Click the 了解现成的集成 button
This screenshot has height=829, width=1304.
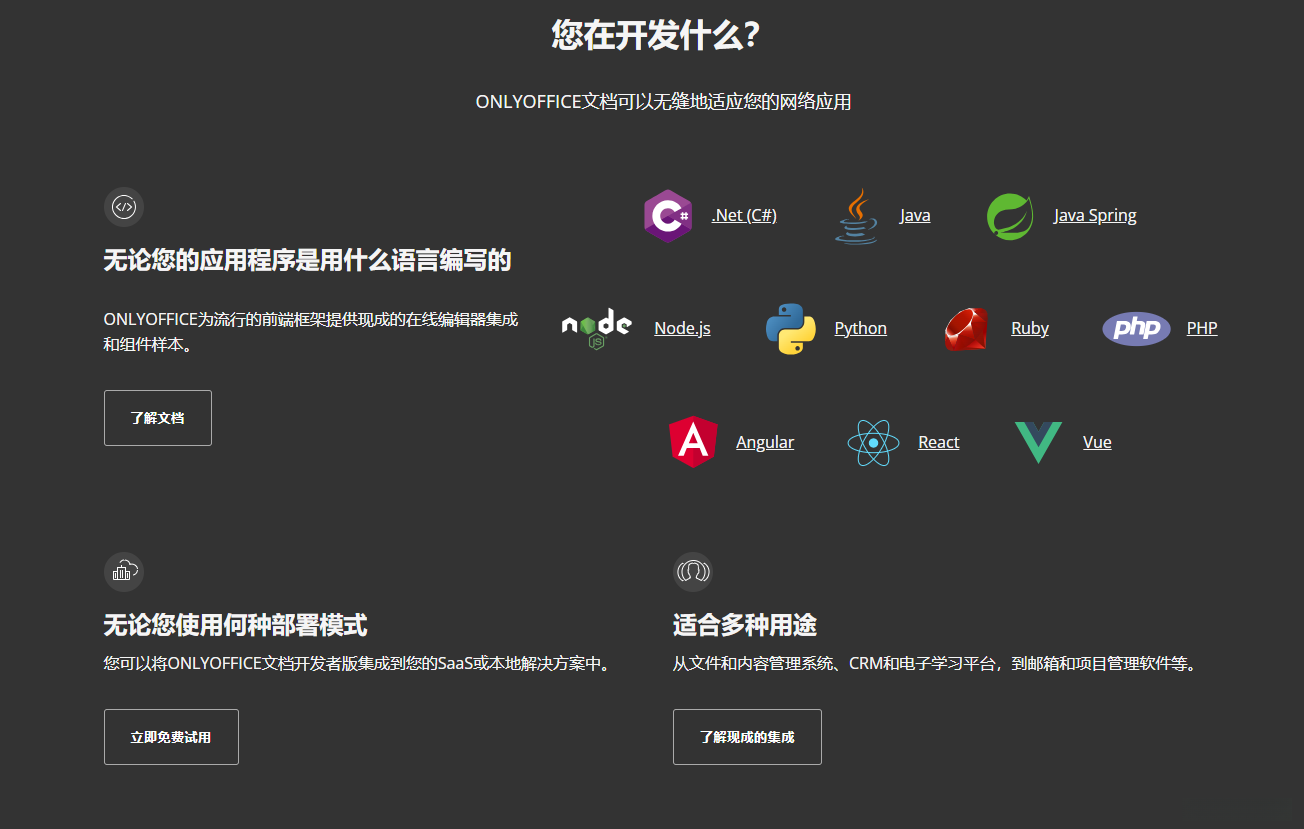(747, 736)
